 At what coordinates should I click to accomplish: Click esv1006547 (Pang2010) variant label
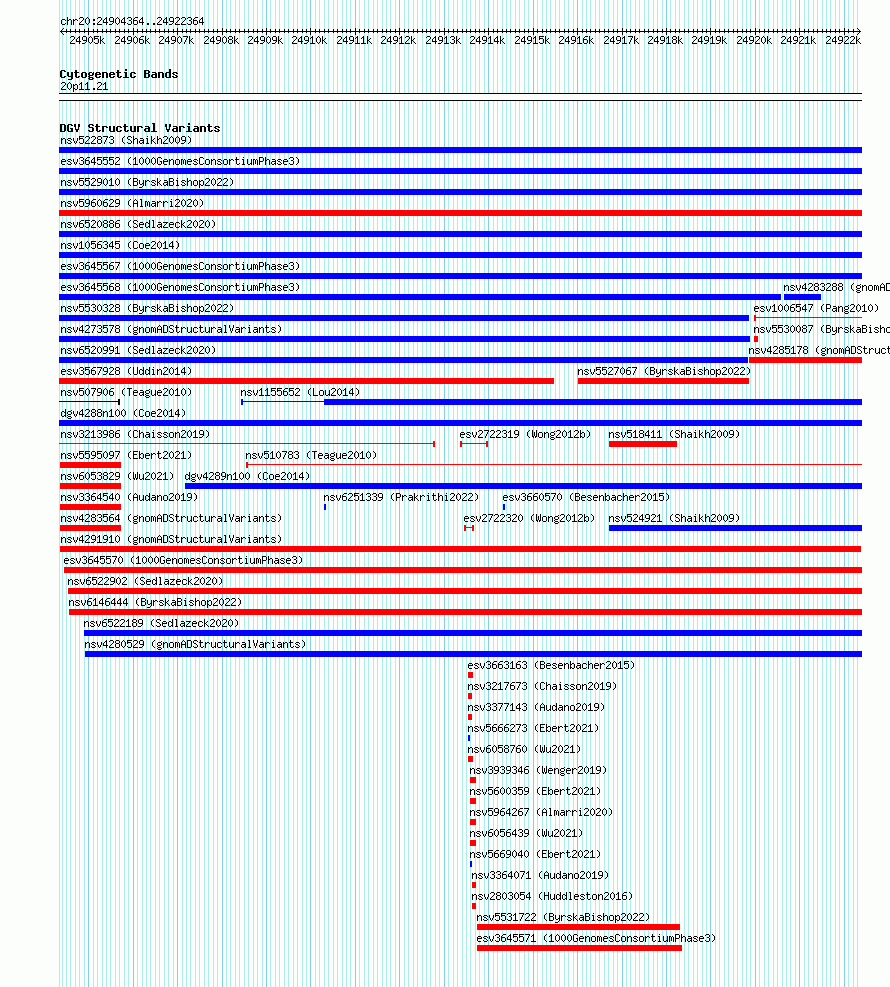[816, 308]
